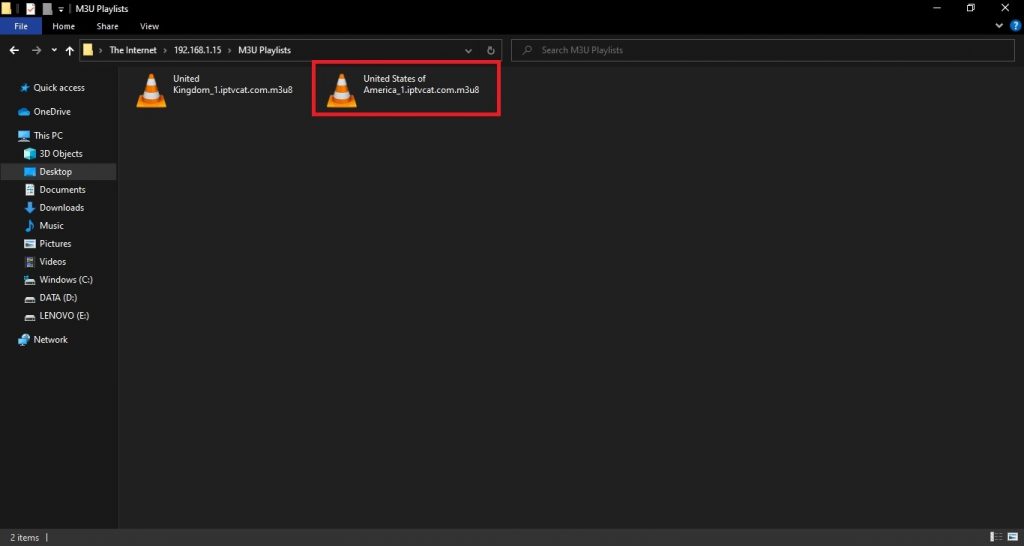
Task: Select United States of America m3u8 file
Action: 405,90
